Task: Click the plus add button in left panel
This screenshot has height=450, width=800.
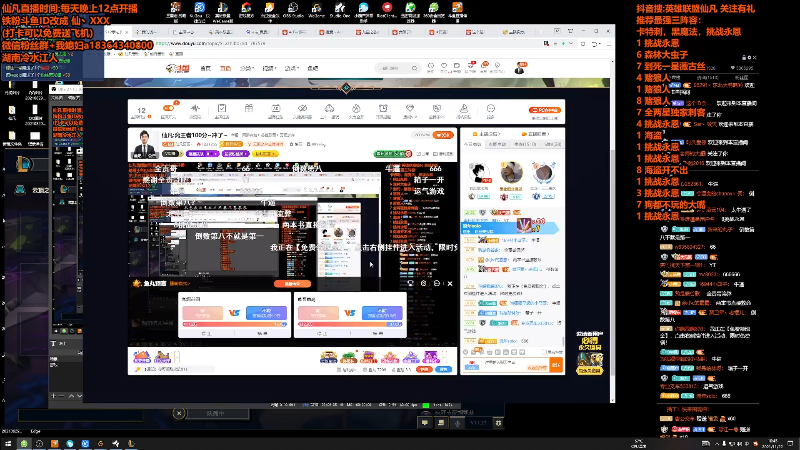Action: pyautogui.click(x=53, y=396)
